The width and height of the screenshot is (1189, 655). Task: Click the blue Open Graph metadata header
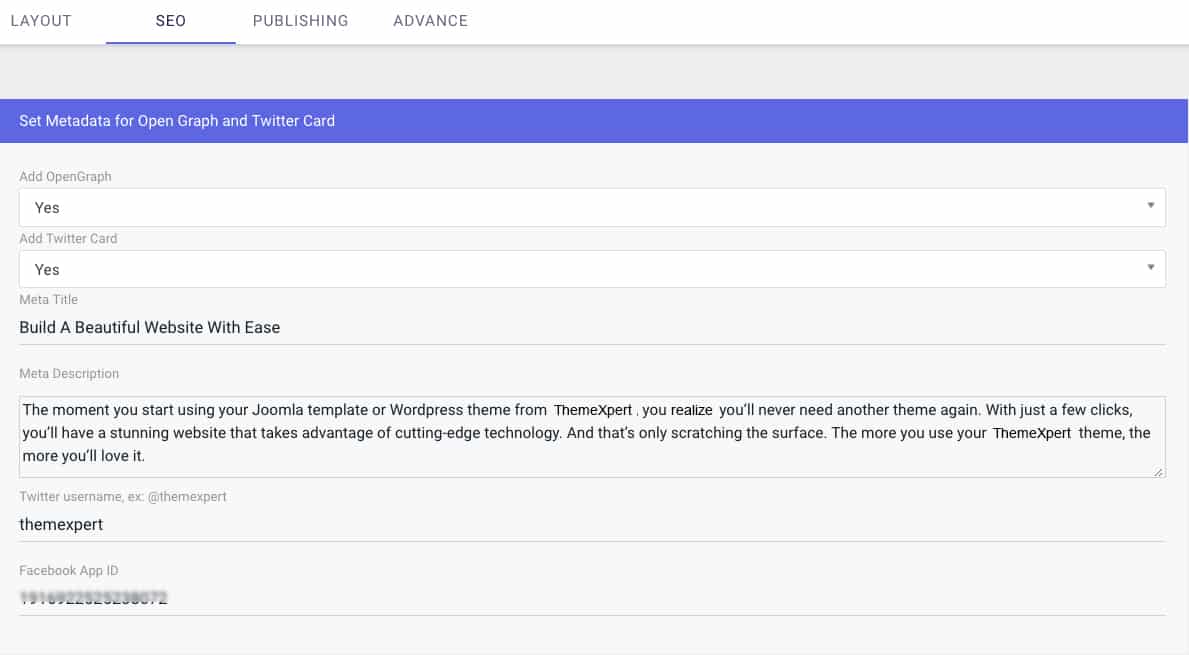tap(176, 120)
